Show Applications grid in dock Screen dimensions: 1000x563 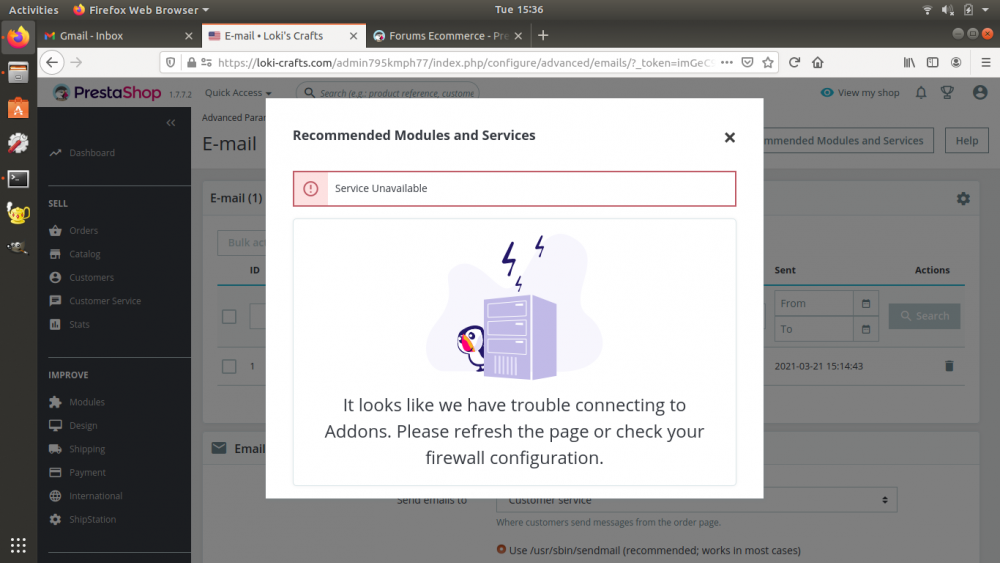[x=18, y=545]
